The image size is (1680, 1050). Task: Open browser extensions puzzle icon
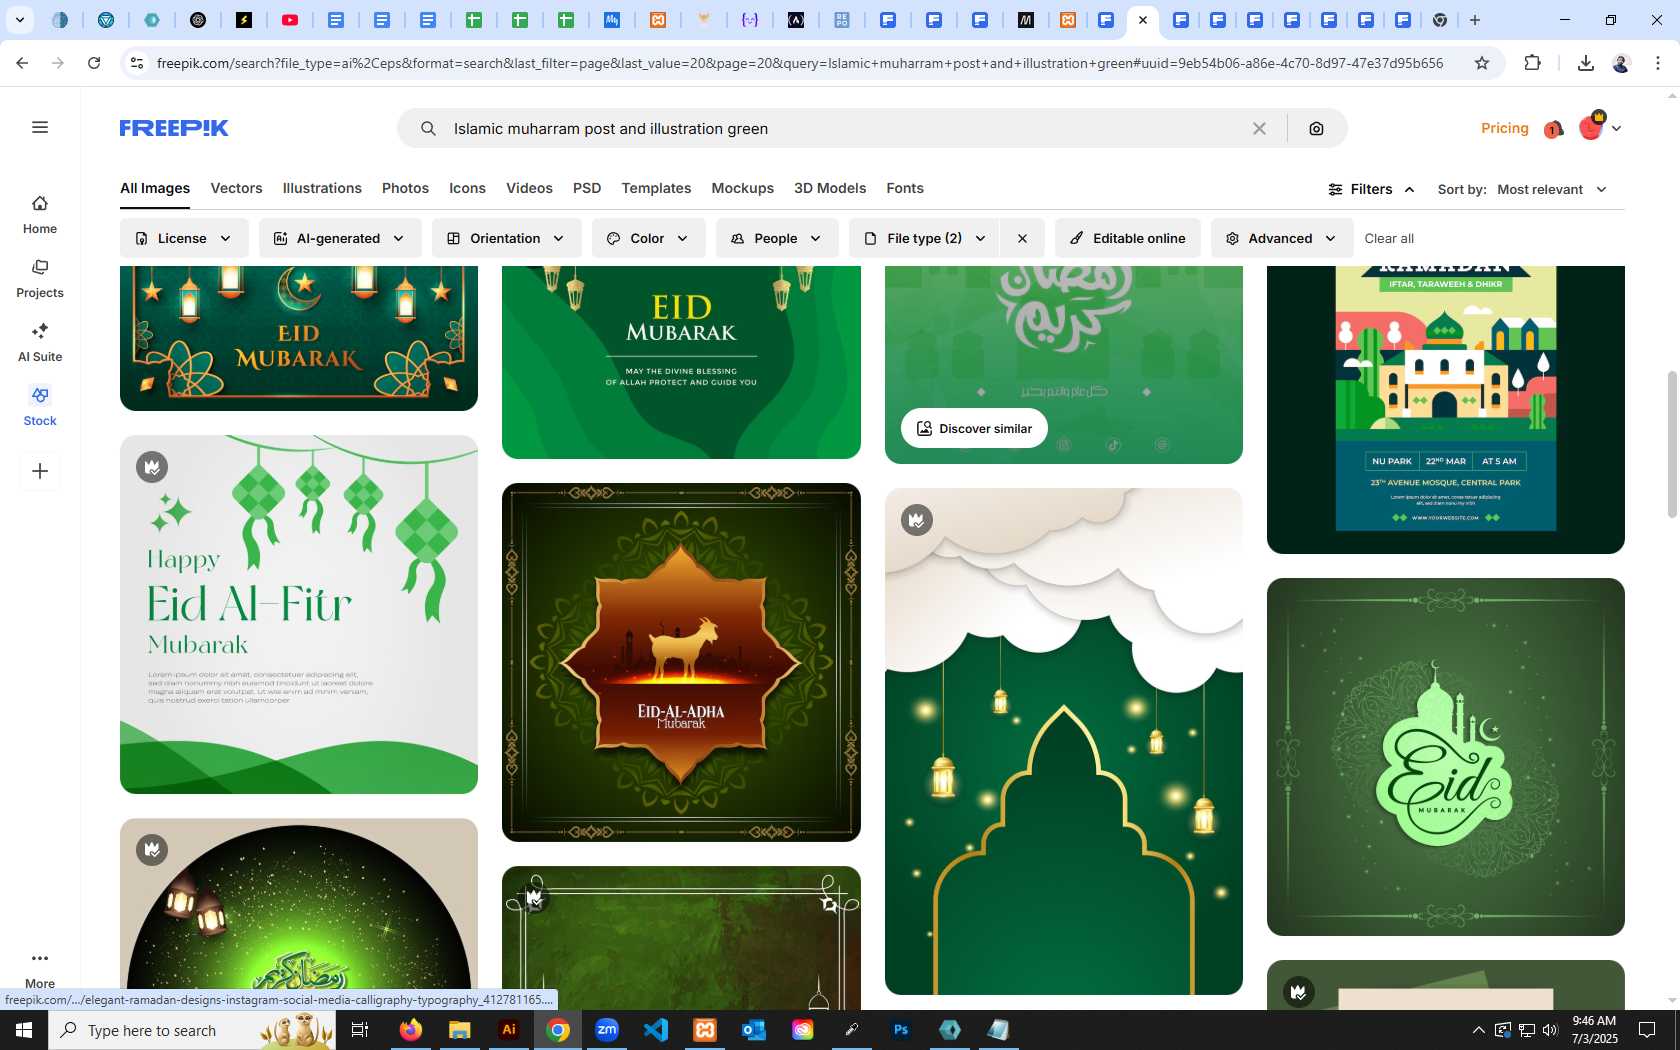[1532, 63]
